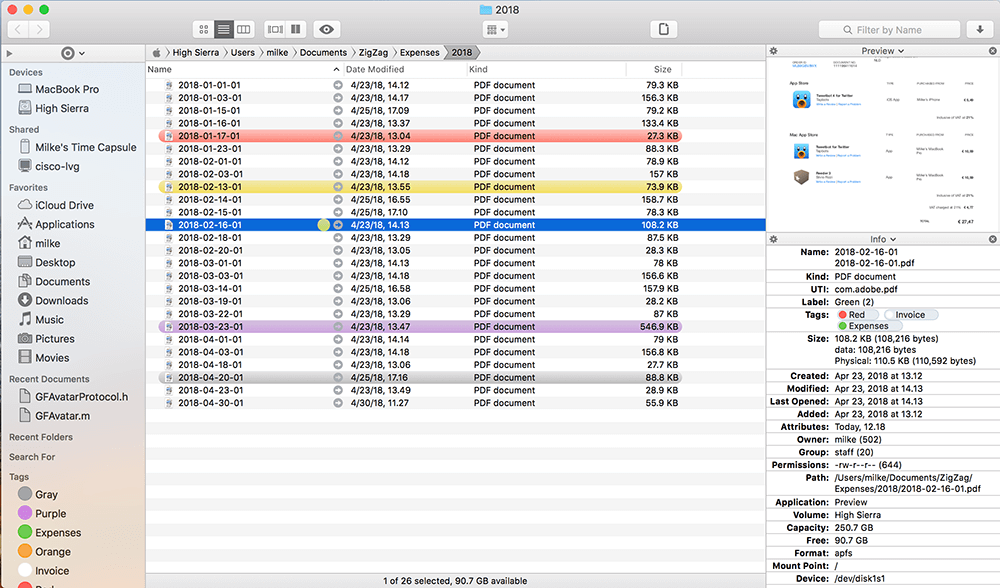The height and width of the screenshot is (588, 1000).
Task: Sort files by Size column header
Action: [x=662, y=70]
